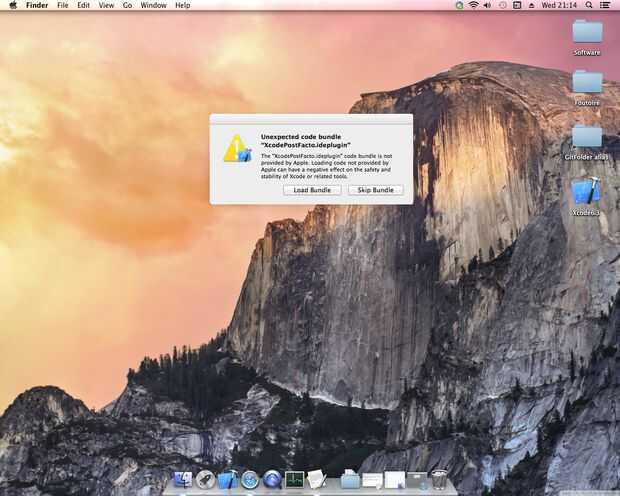Click the volume icon in menu bar

(x=488, y=5)
